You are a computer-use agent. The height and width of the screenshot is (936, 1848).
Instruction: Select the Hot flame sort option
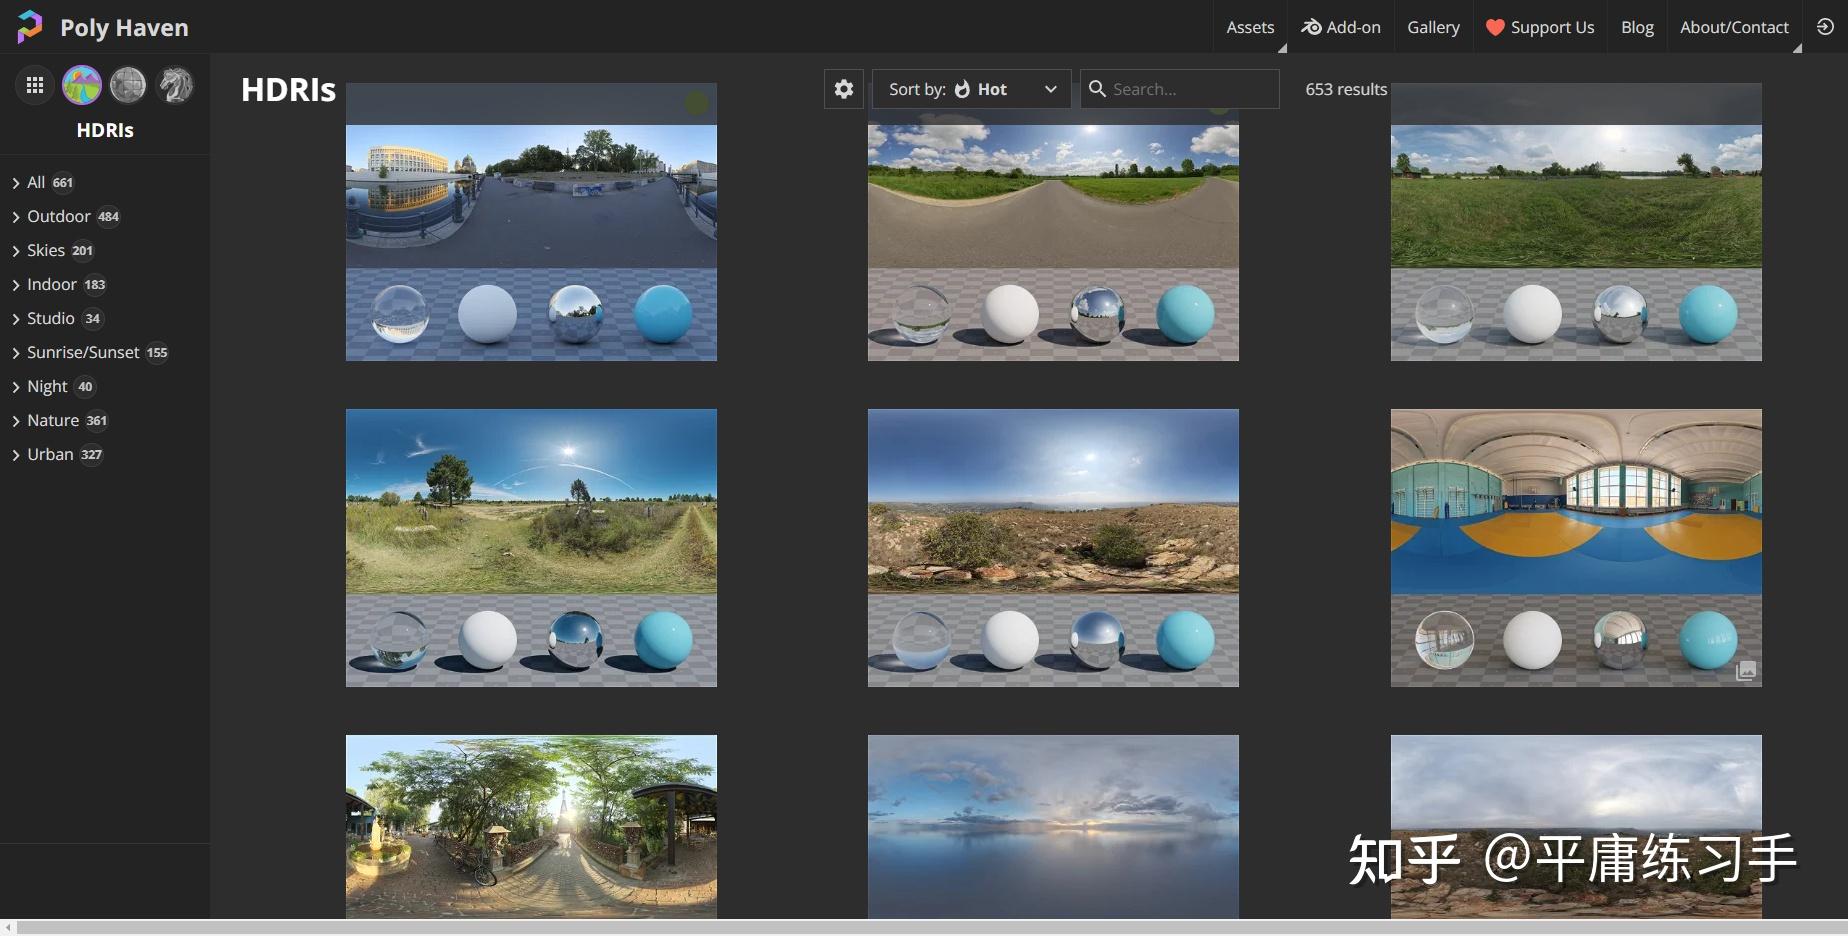coord(963,89)
